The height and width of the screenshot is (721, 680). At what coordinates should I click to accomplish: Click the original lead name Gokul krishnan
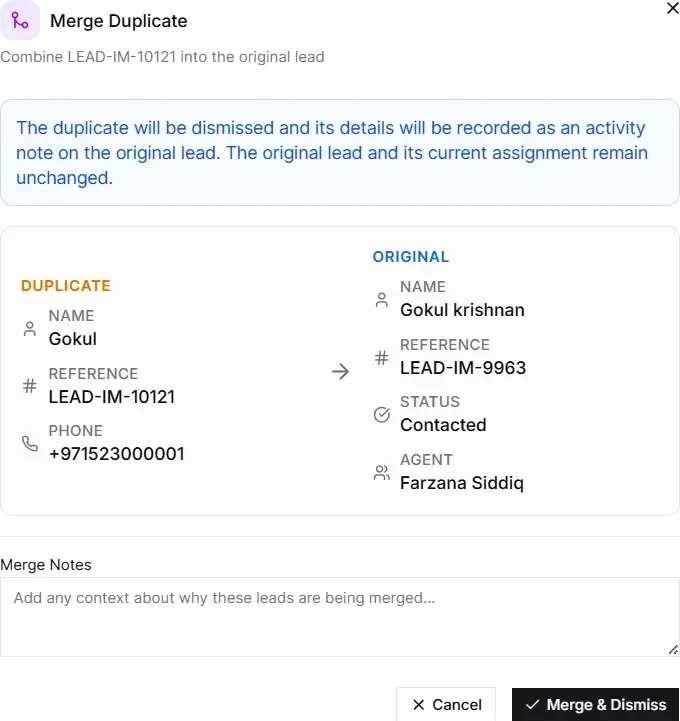click(462, 310)
